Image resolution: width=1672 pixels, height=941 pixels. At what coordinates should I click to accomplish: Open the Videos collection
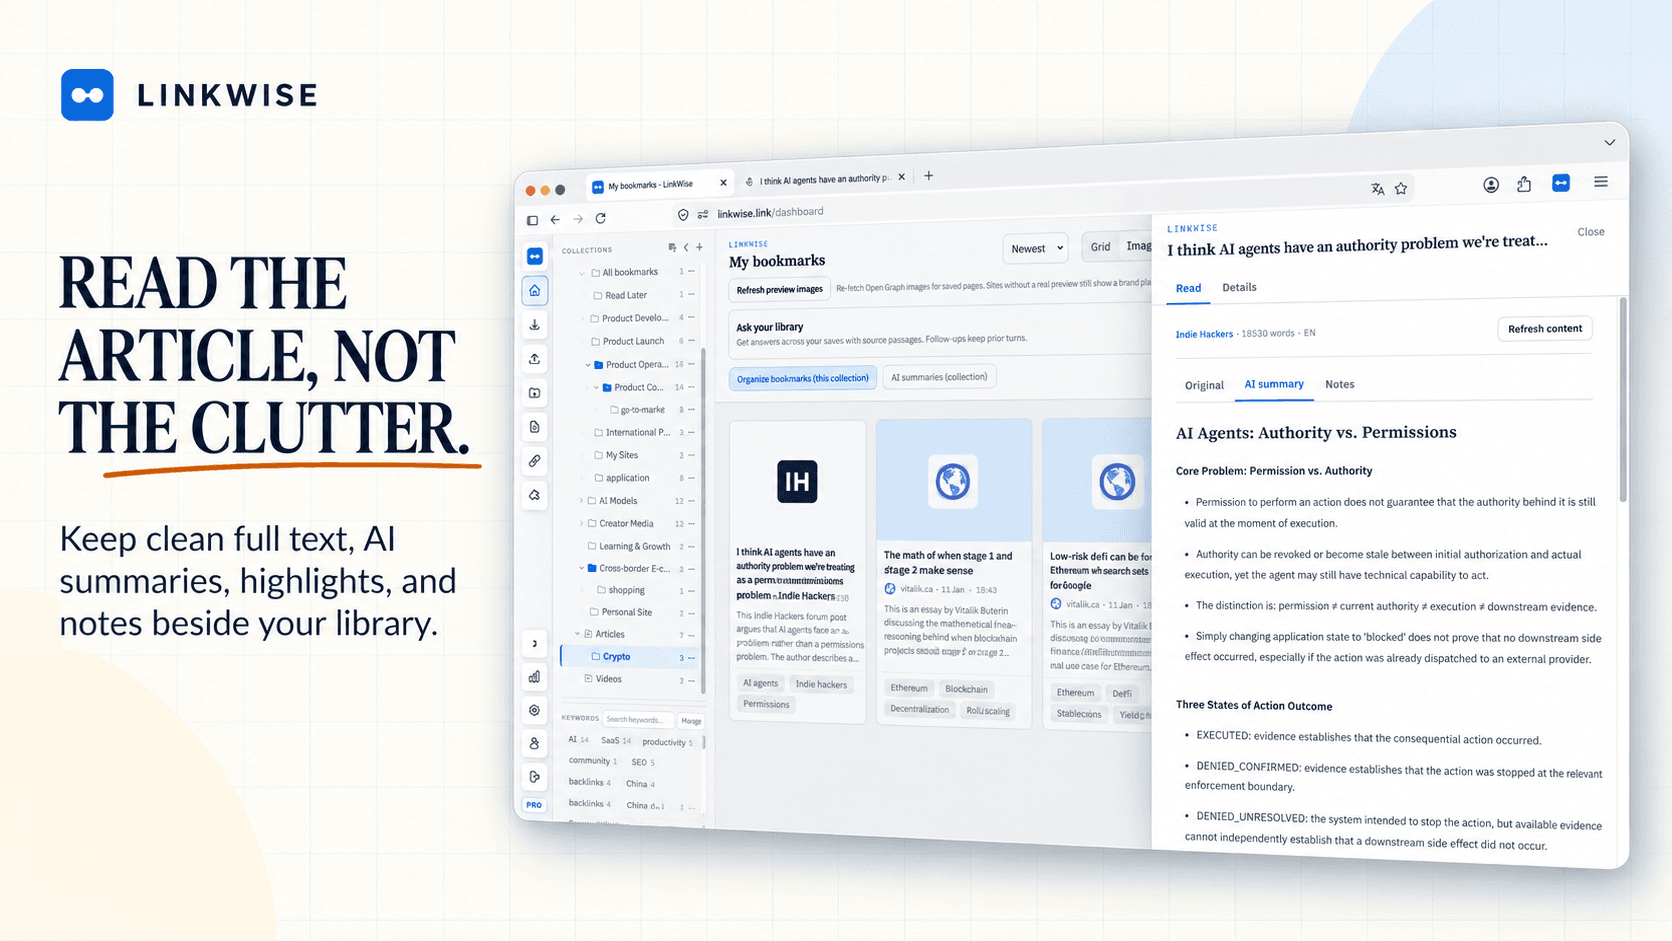pos(608,679)
